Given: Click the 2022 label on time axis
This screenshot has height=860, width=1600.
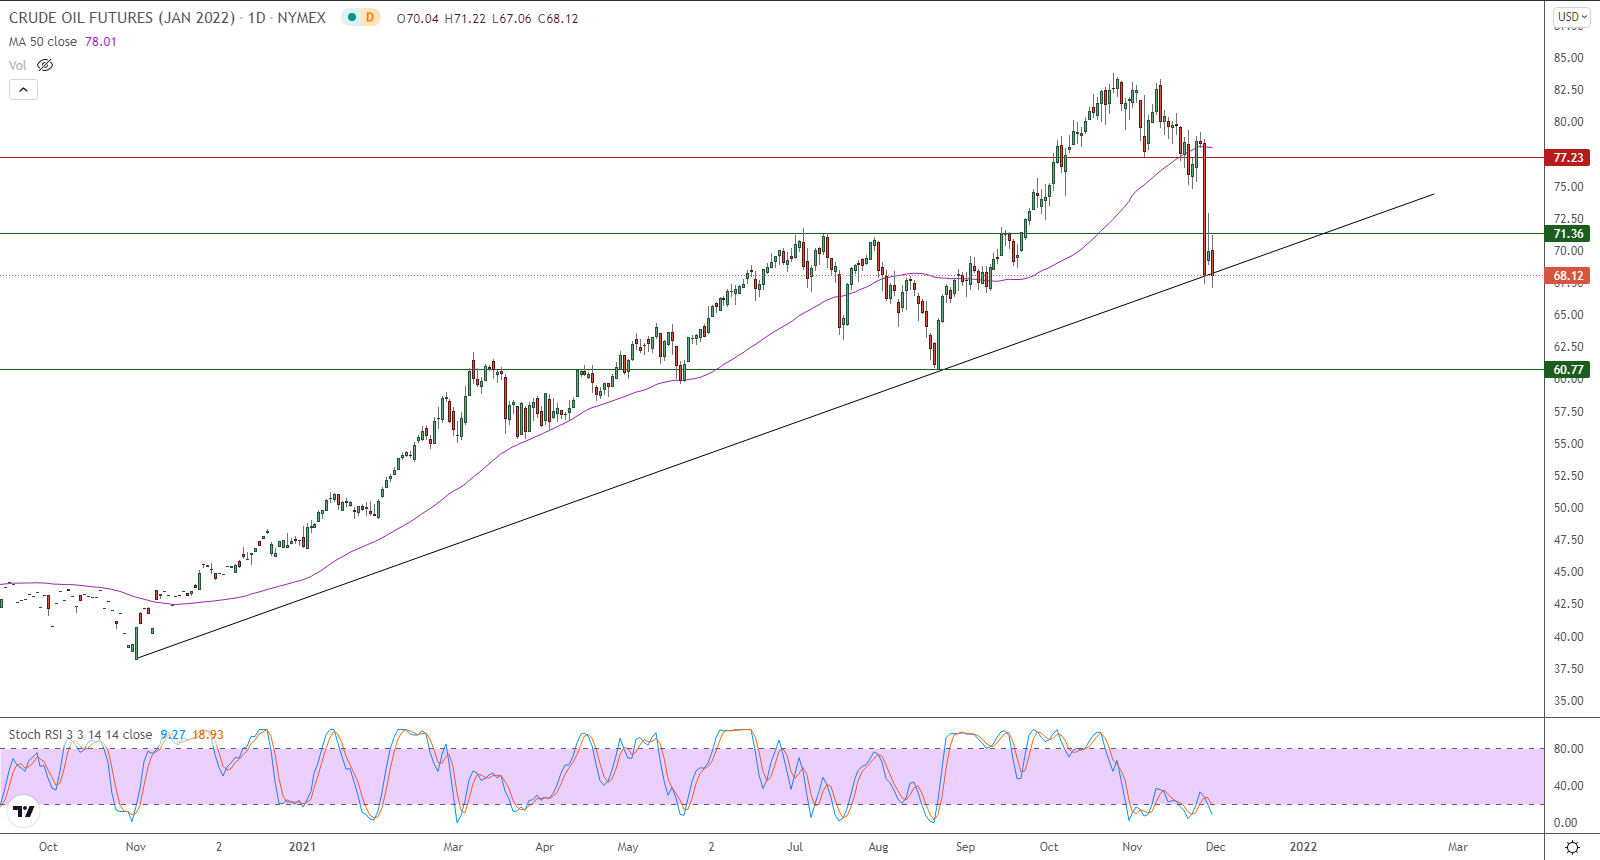Looking at the screenshot, I should point(1303,847).
